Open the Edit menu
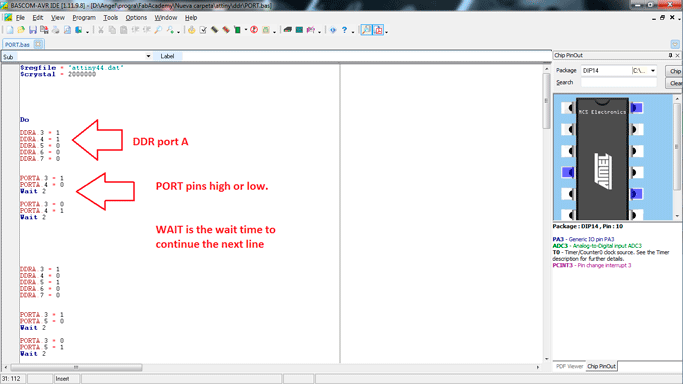 [x=37, y=17]
